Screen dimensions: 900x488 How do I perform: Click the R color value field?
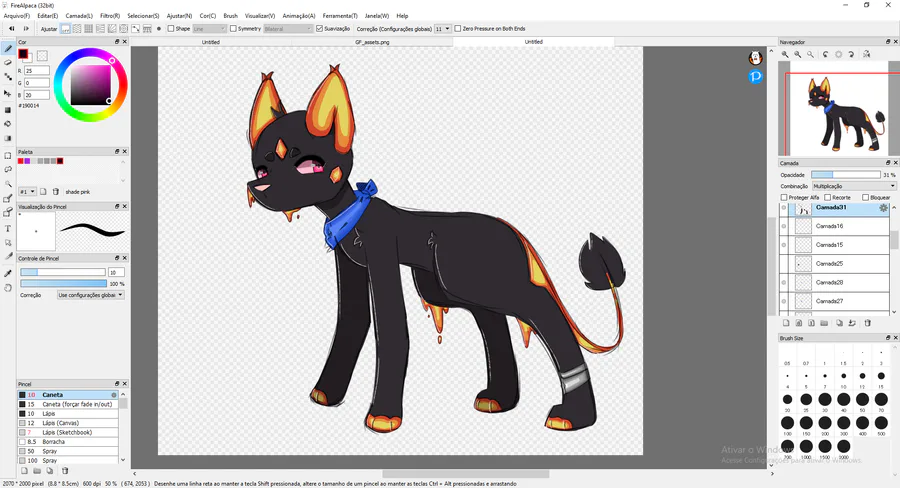click(x=36, y=71)
